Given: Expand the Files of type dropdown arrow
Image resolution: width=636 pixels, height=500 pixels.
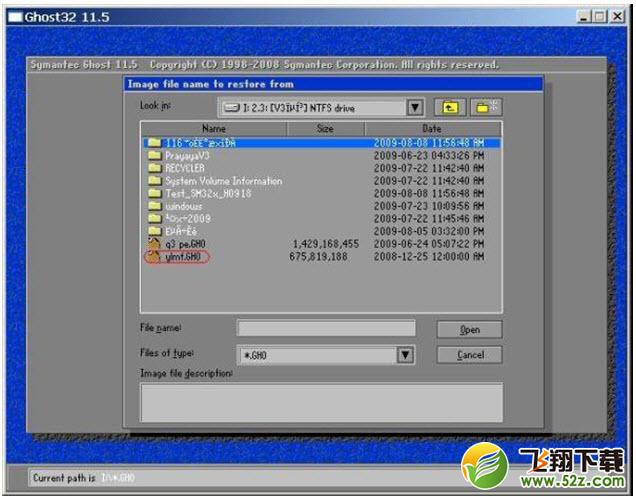Looking at the screenshot, I should (405, 355).
